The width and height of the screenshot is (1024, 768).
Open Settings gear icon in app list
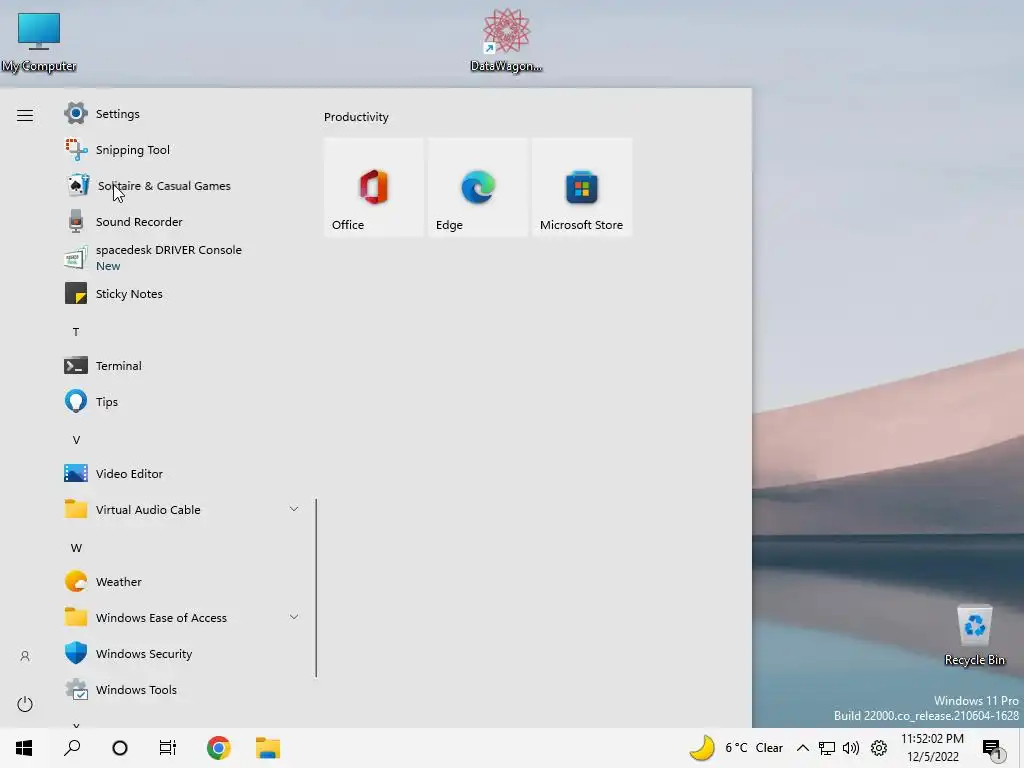pyautogui.click(x=76, y=114)
